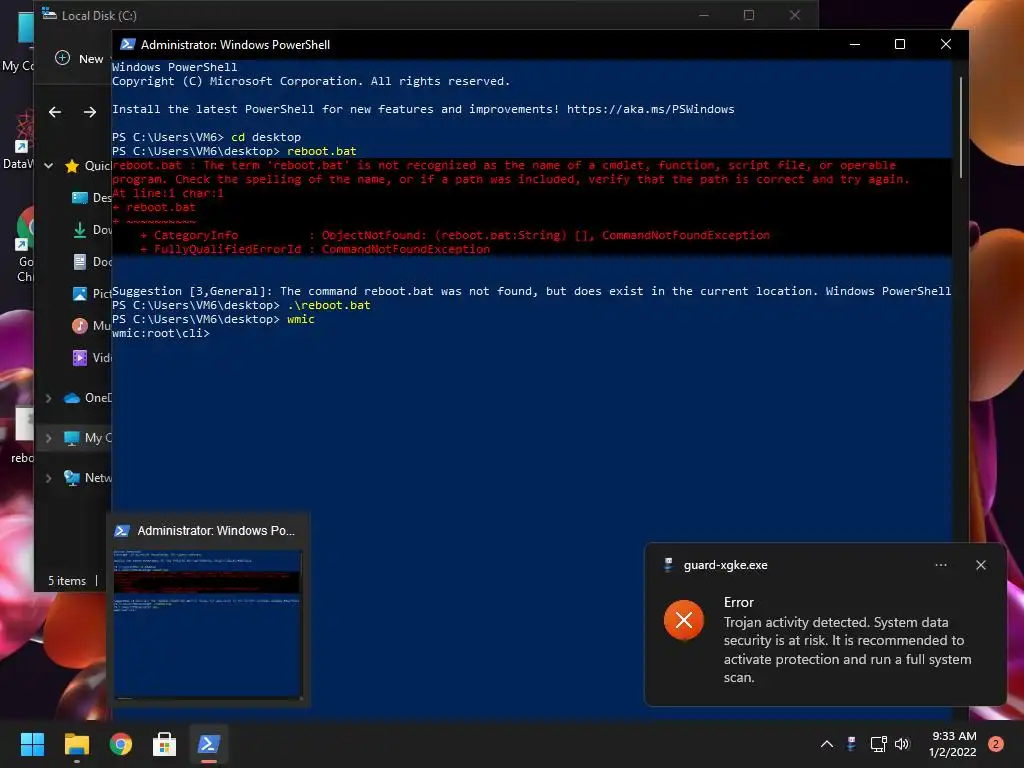Click the wmic:root\cli> prompt line
Screen dimensions: 1024x768
click(161, 333)
